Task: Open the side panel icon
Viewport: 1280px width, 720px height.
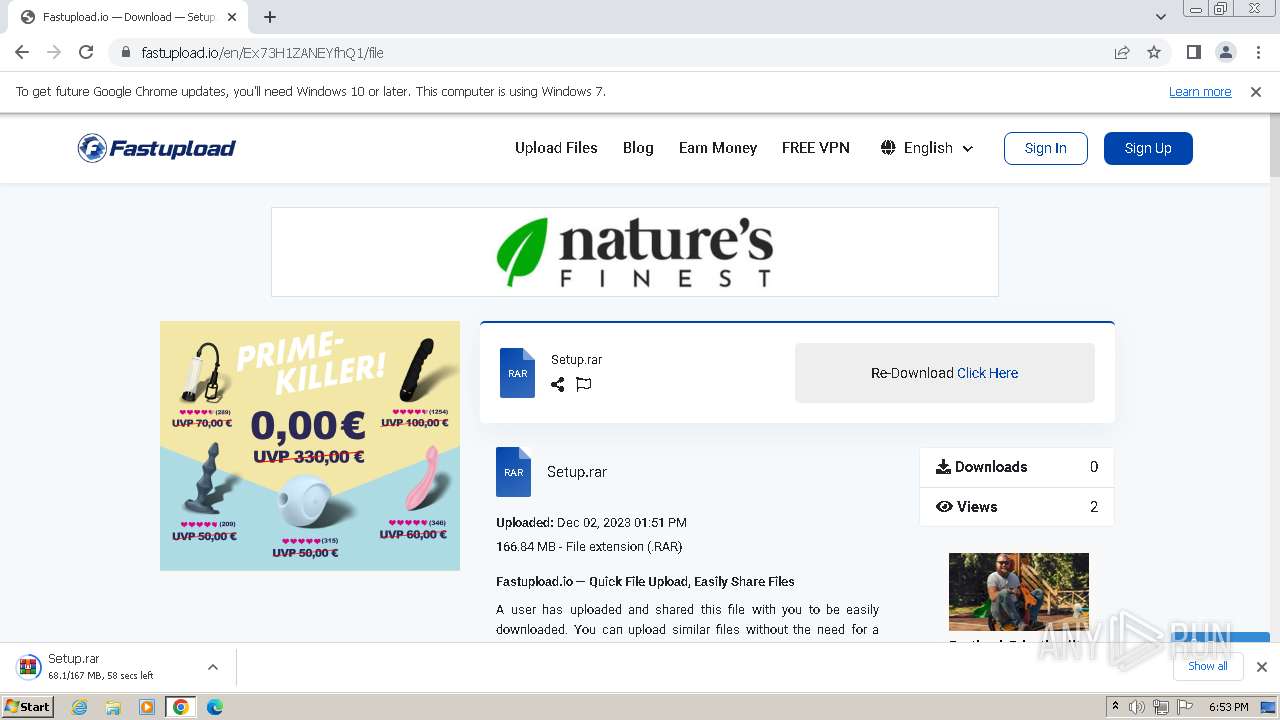Action: (1193, 52)
